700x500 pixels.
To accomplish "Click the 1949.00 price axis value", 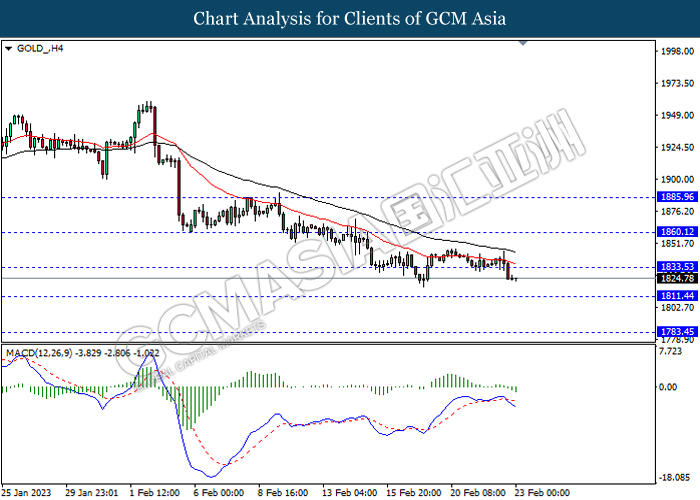I will point(677,116).
